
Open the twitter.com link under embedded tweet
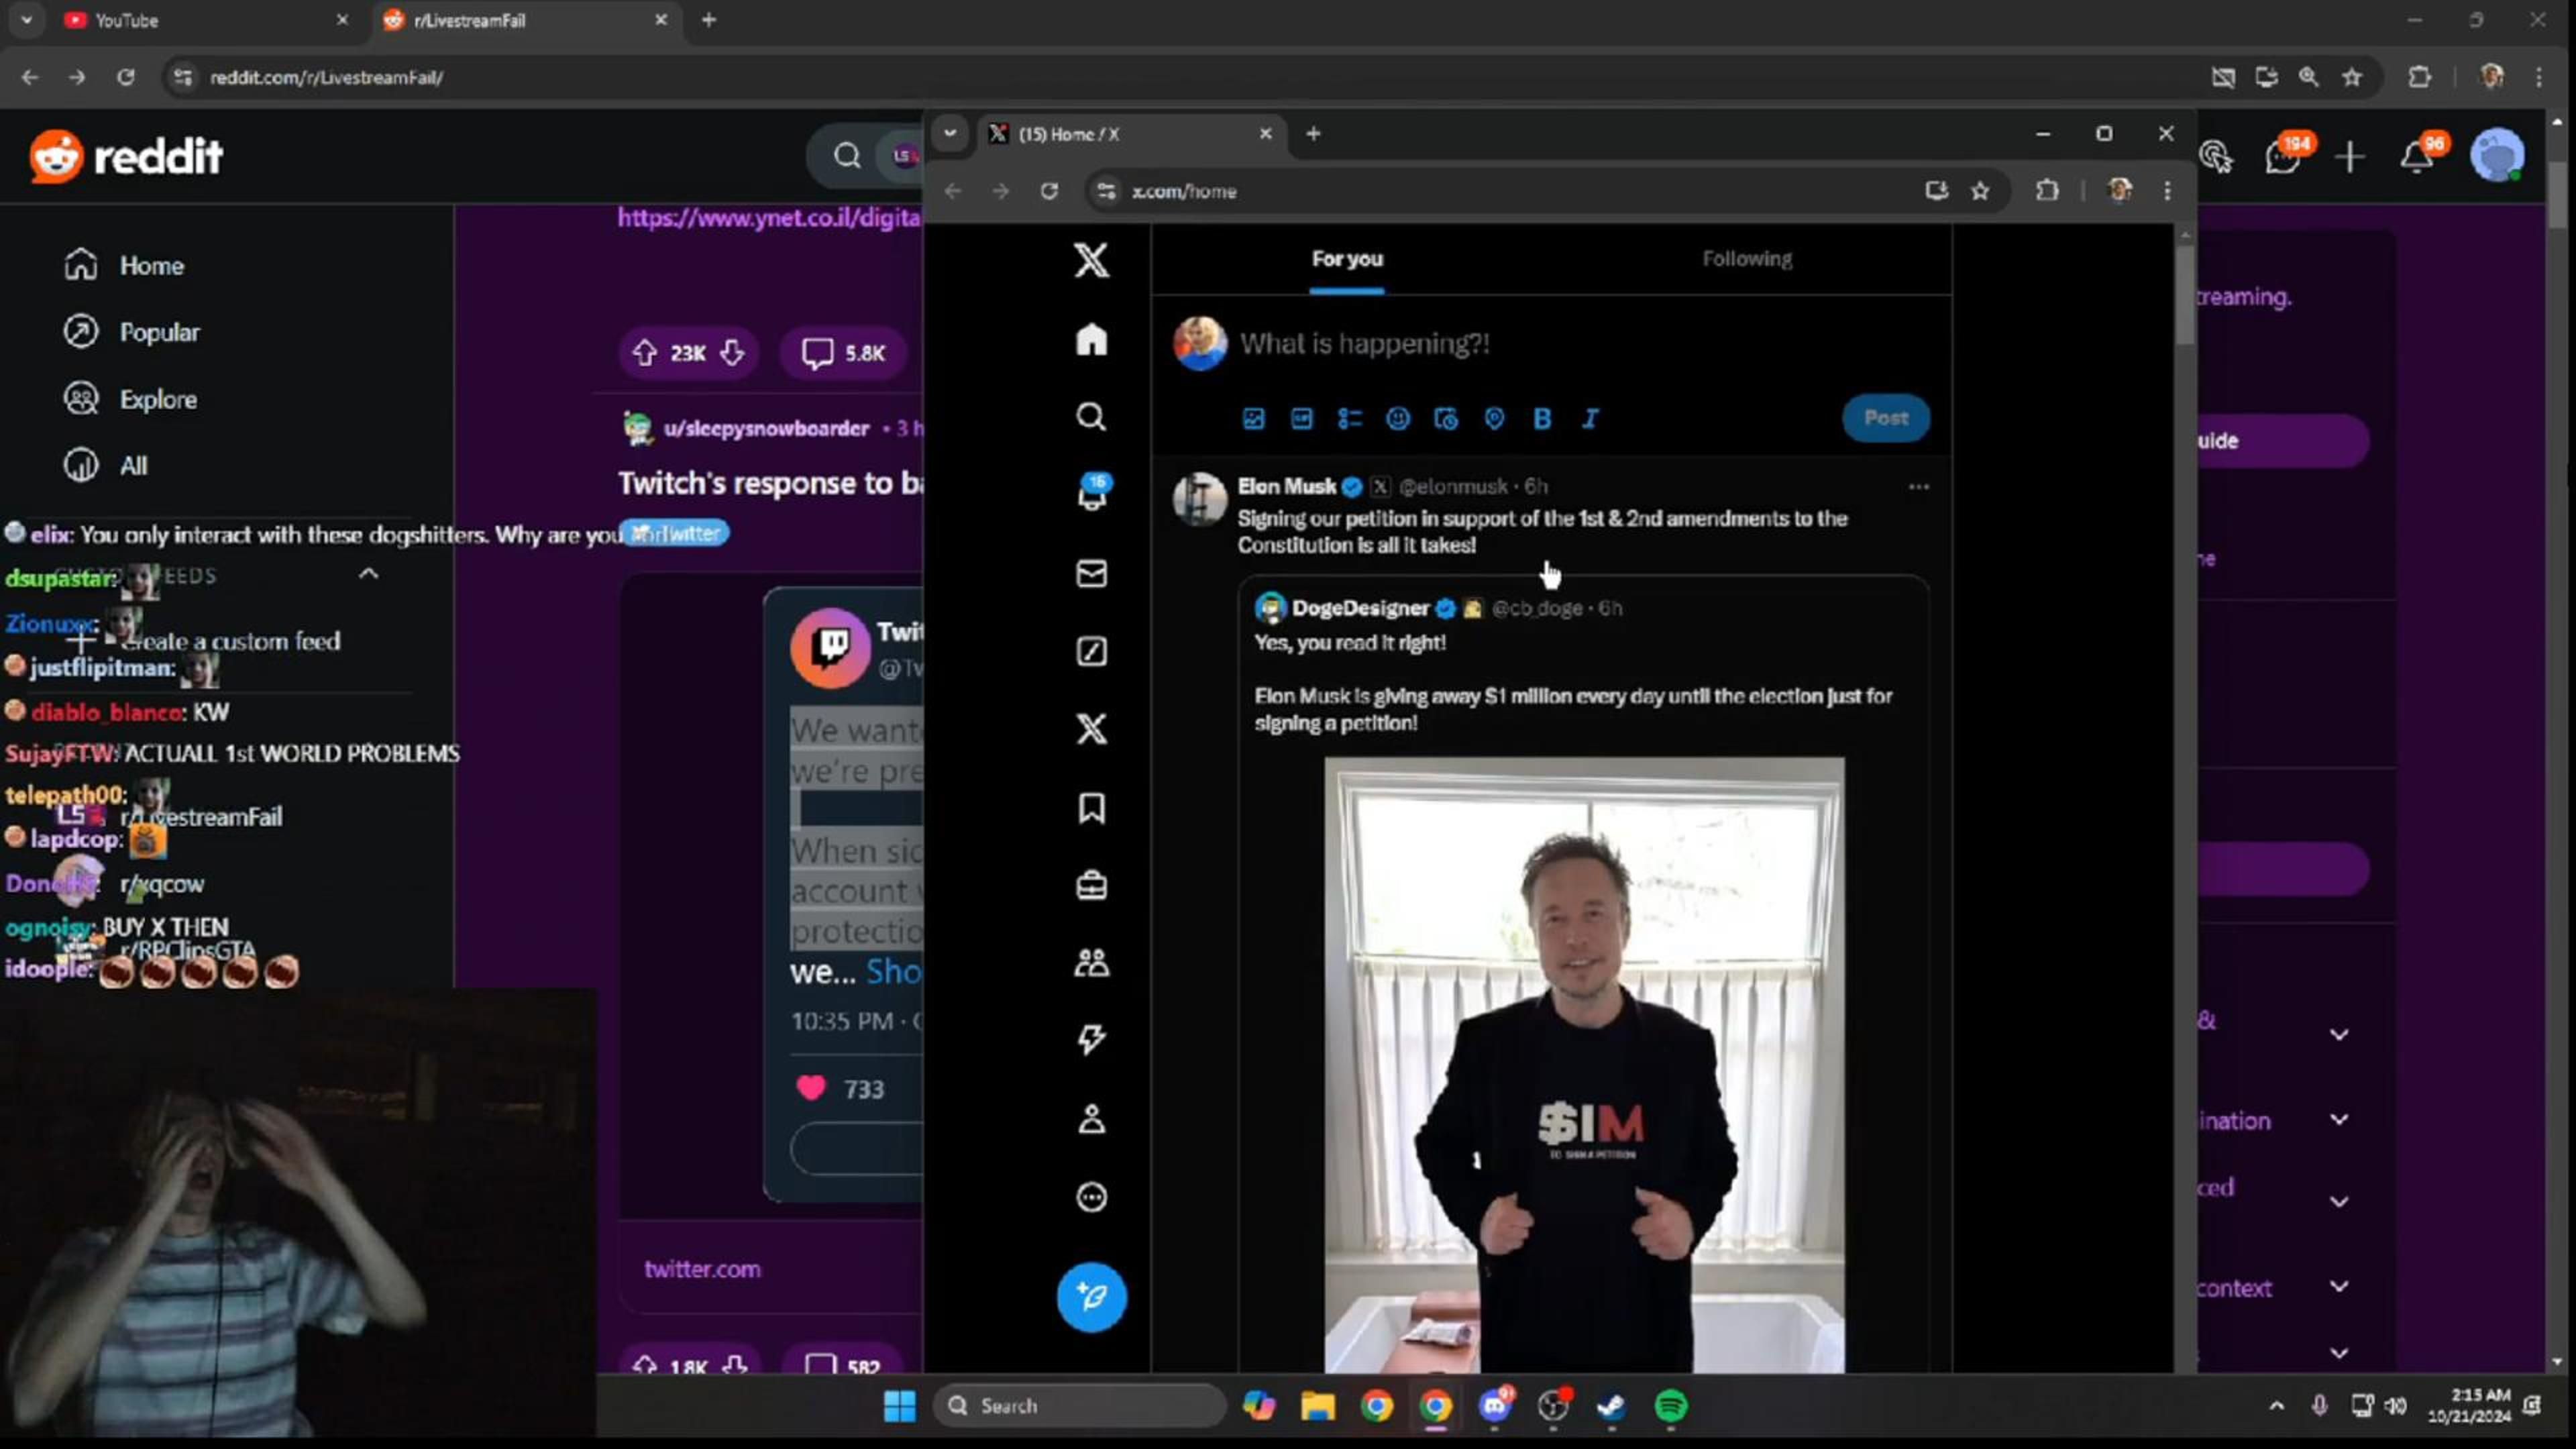pos(702,1269)
